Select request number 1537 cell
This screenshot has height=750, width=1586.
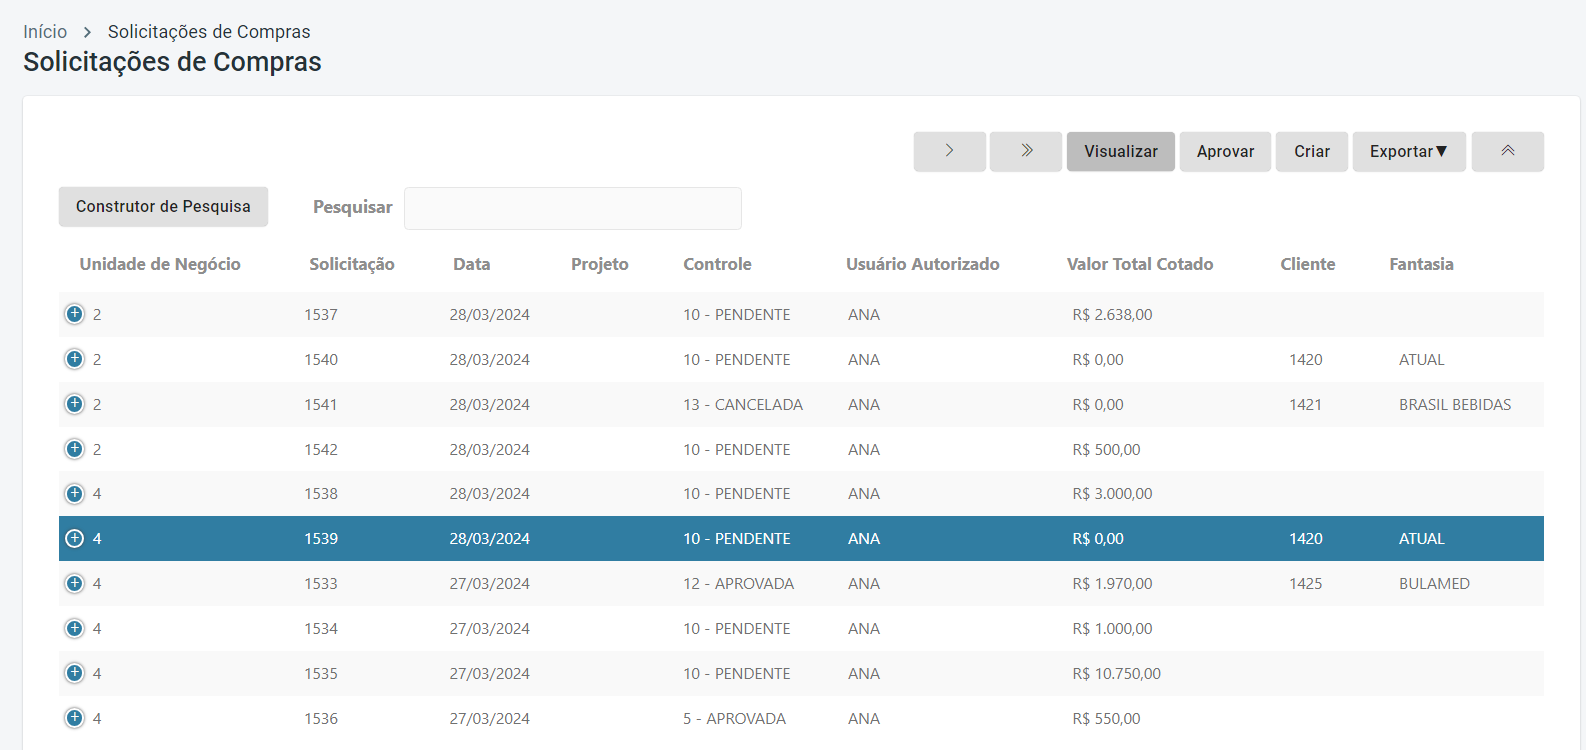click(321, 314)
